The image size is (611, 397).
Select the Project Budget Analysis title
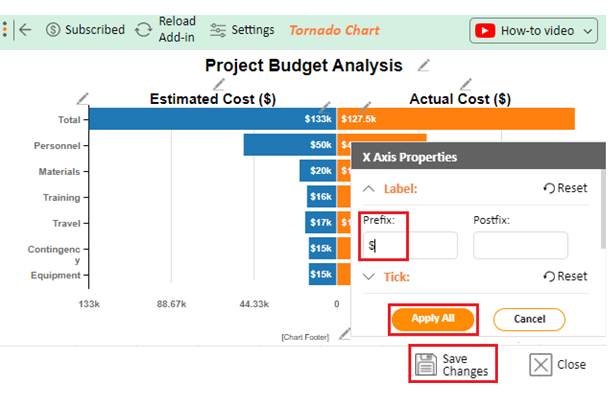click(304, 65)
